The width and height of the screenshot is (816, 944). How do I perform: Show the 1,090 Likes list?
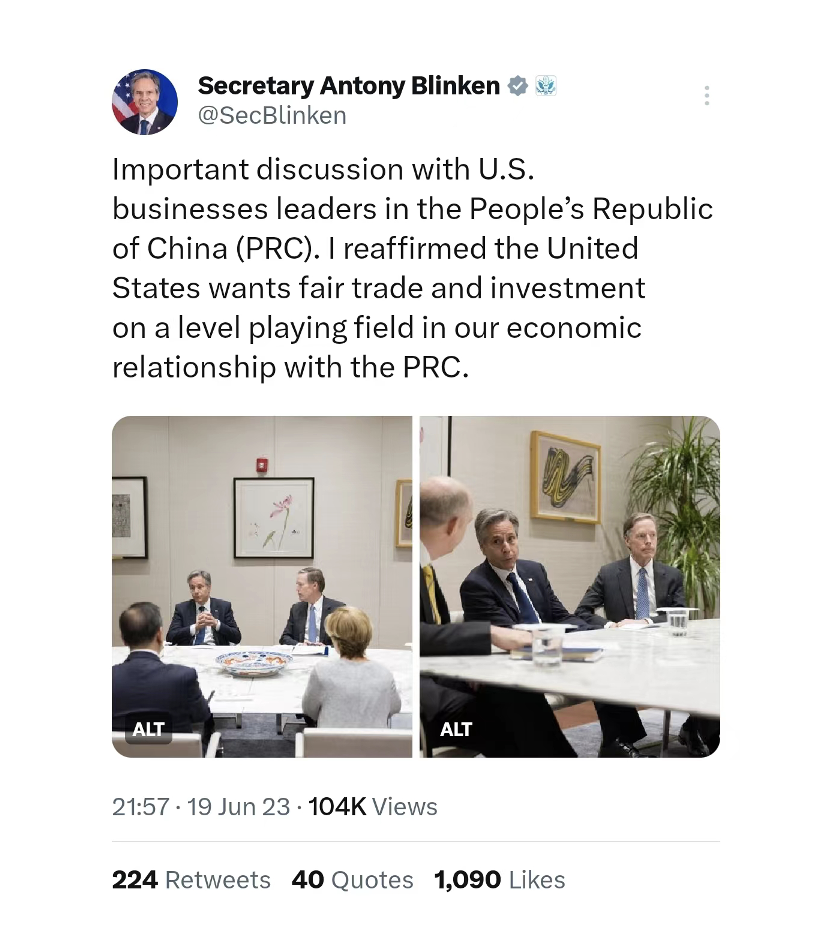tap(499, 880)
